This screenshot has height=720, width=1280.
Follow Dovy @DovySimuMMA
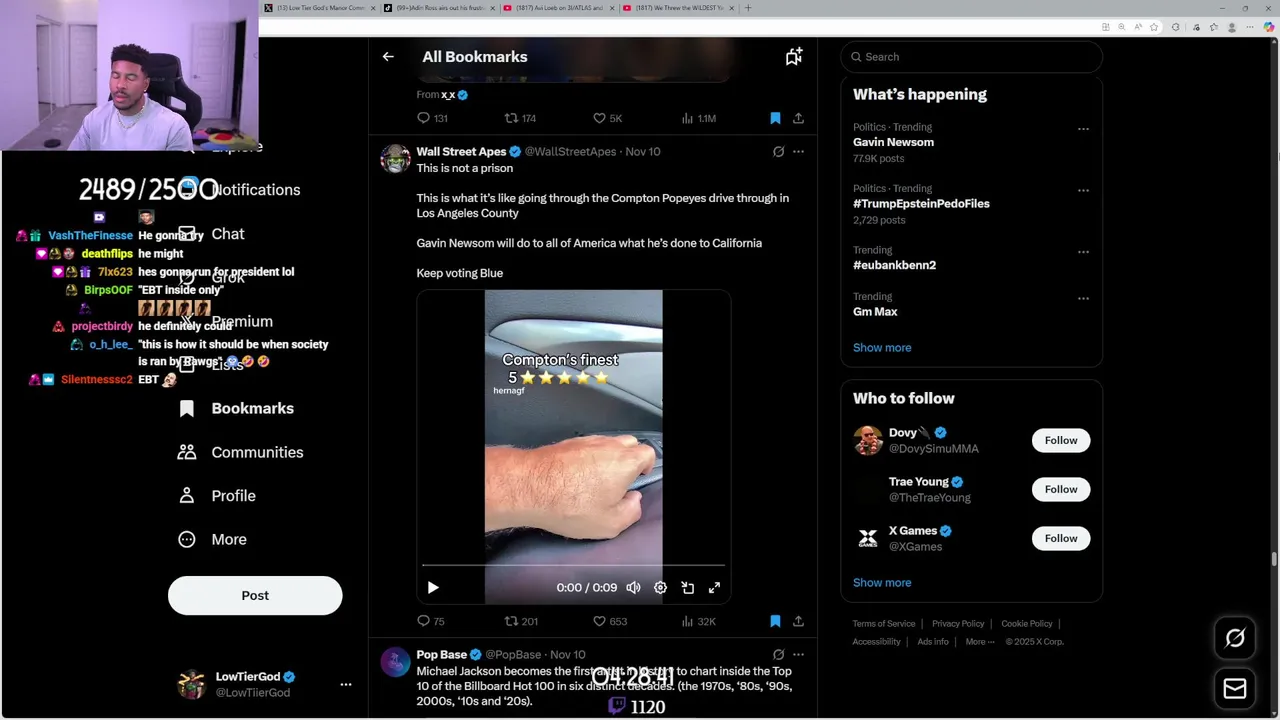(x=1061, y=440)
